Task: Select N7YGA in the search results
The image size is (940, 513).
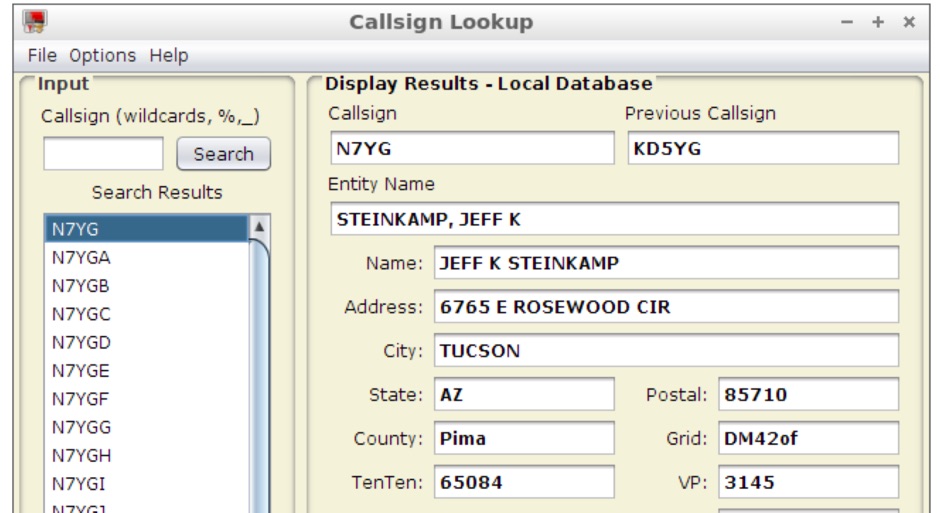Action: pyautogui.click(x=146, y=258)
